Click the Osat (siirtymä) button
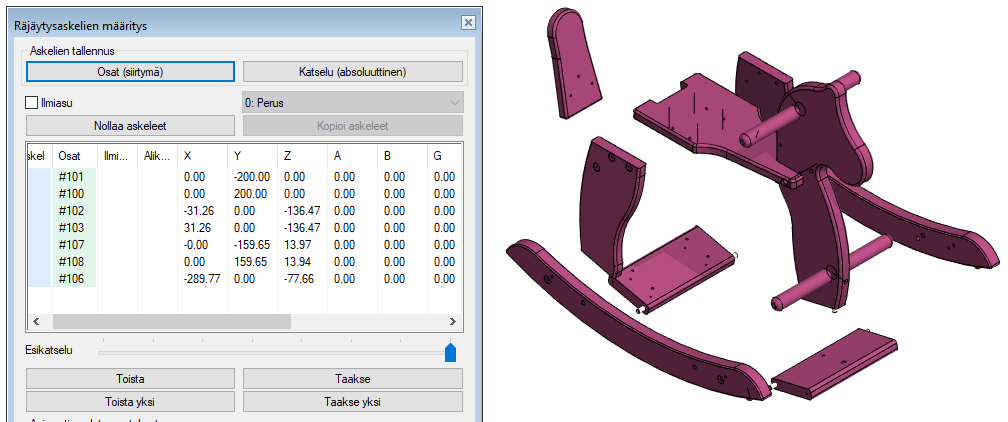The image size is (1008, 422). click(130, 71)
